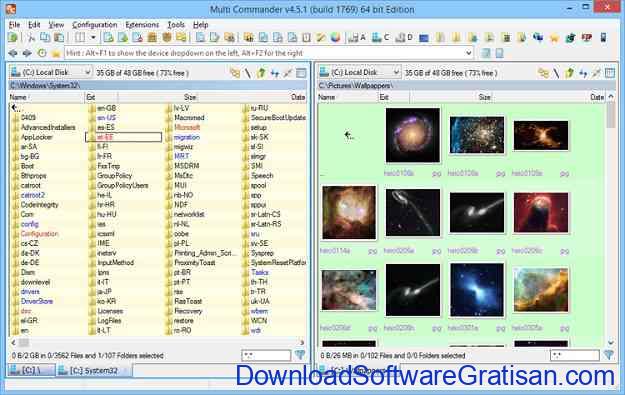
Task: Open the right panel Local Disk drive dropdown
Action: pos(359,73)
